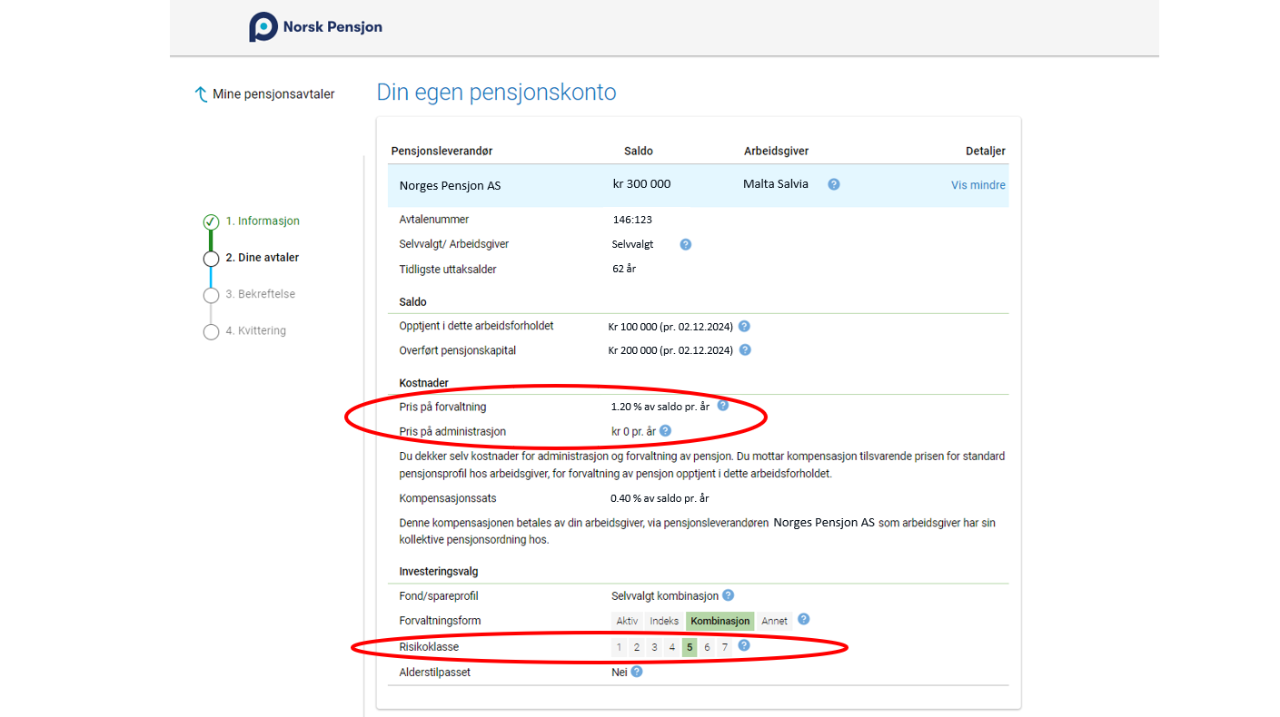
Task: Click the kr 300 000 balance
Action: point(642,184)
